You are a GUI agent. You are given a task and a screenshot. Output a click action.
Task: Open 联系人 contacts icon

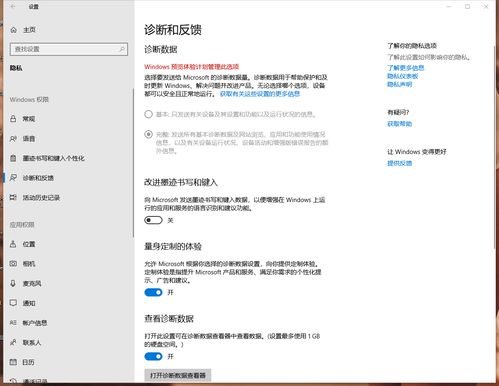(x=13, y=342)
